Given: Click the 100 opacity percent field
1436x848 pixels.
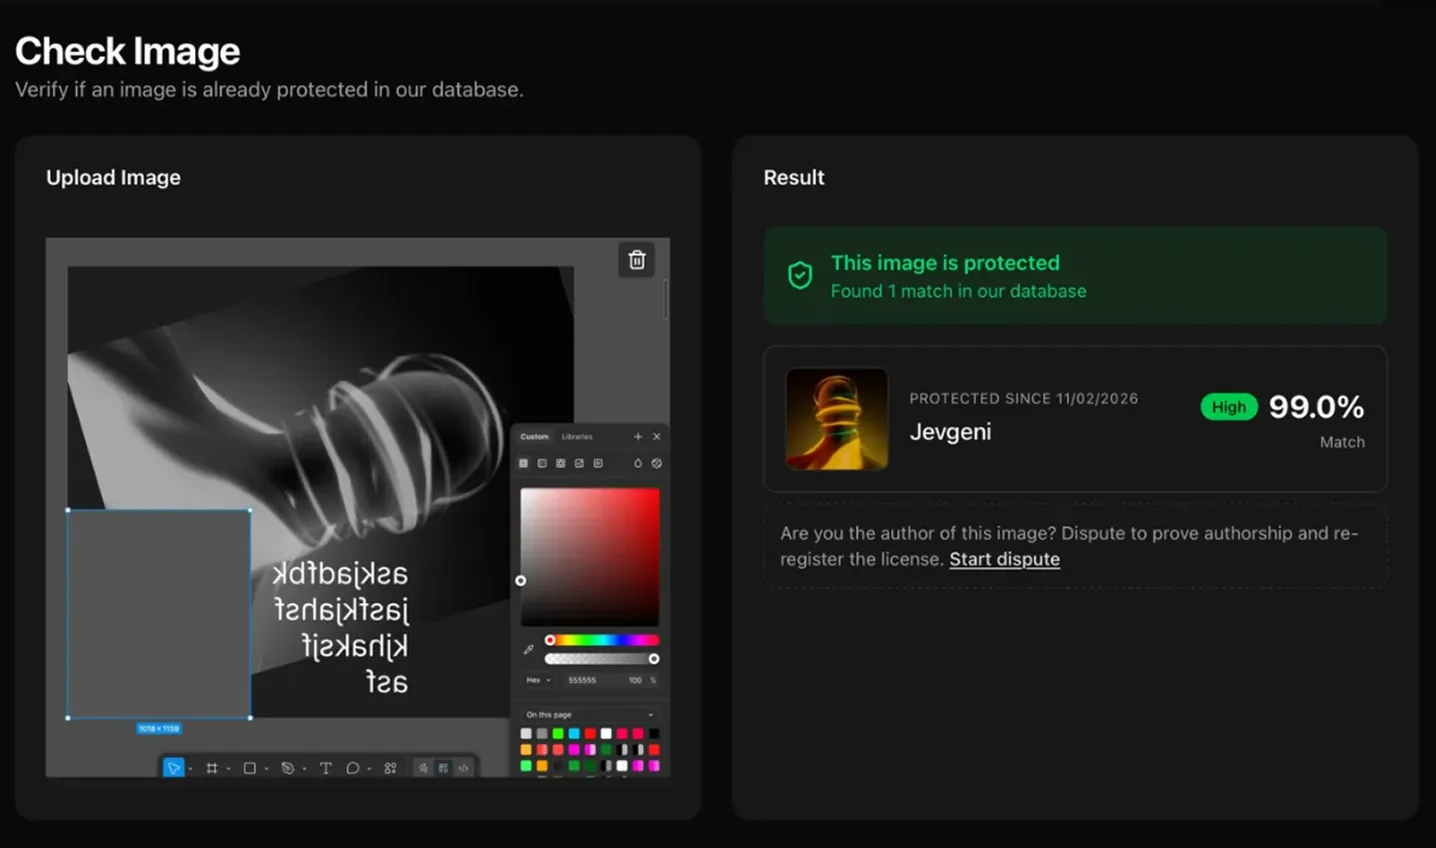Looking at the screenshot, I should [x=635, y=680].
